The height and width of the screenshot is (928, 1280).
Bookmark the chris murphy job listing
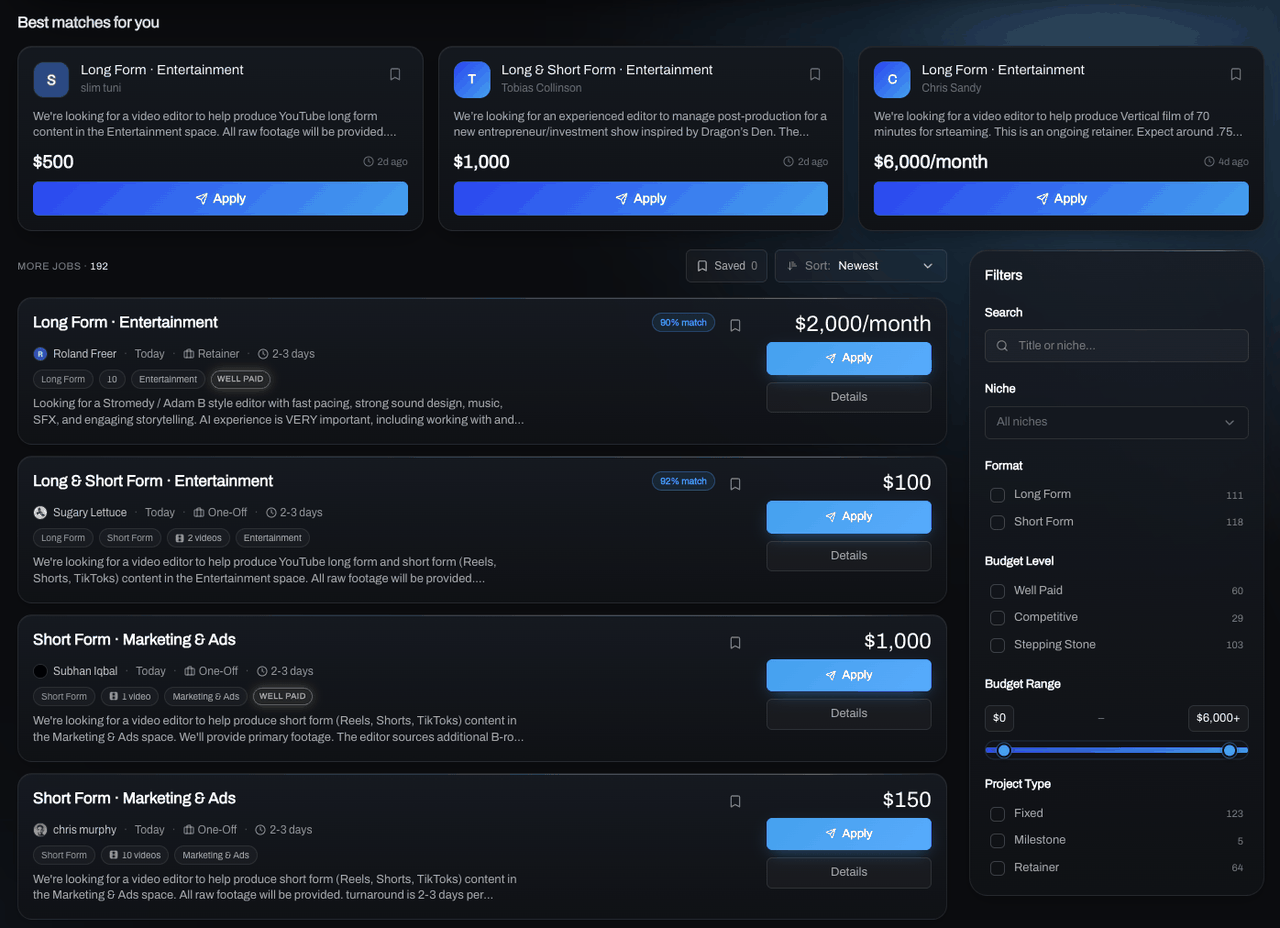click(735, 801)
